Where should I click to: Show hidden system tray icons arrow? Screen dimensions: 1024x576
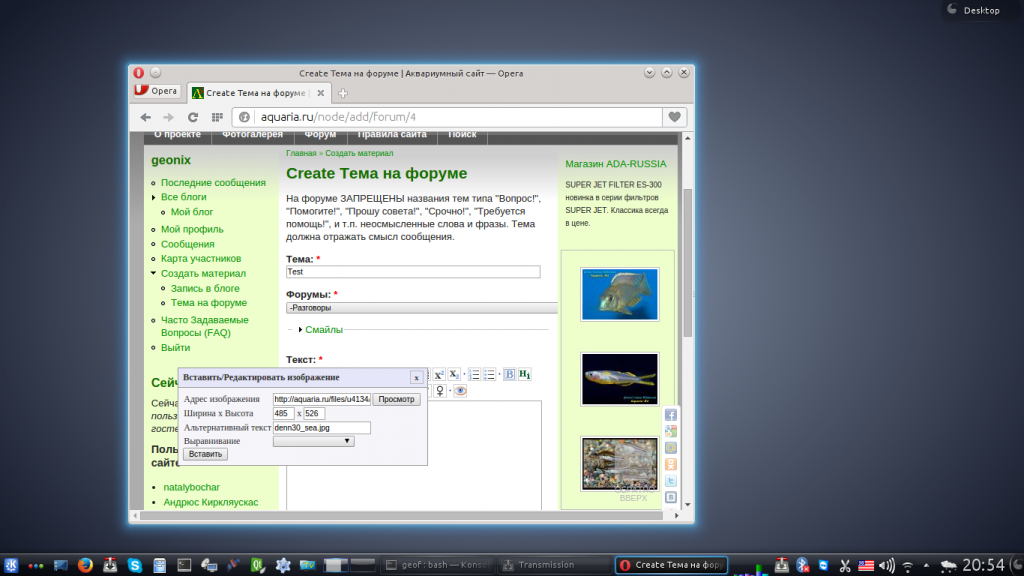point(926,566)
